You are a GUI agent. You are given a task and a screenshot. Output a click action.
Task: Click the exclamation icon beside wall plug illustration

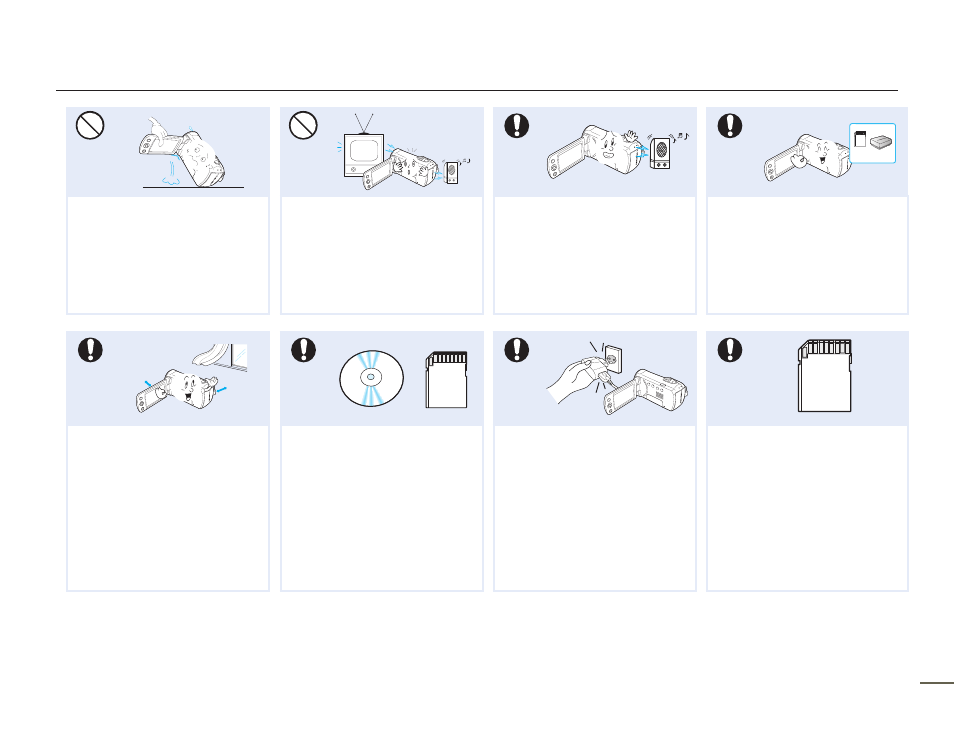tap(517, 350)
